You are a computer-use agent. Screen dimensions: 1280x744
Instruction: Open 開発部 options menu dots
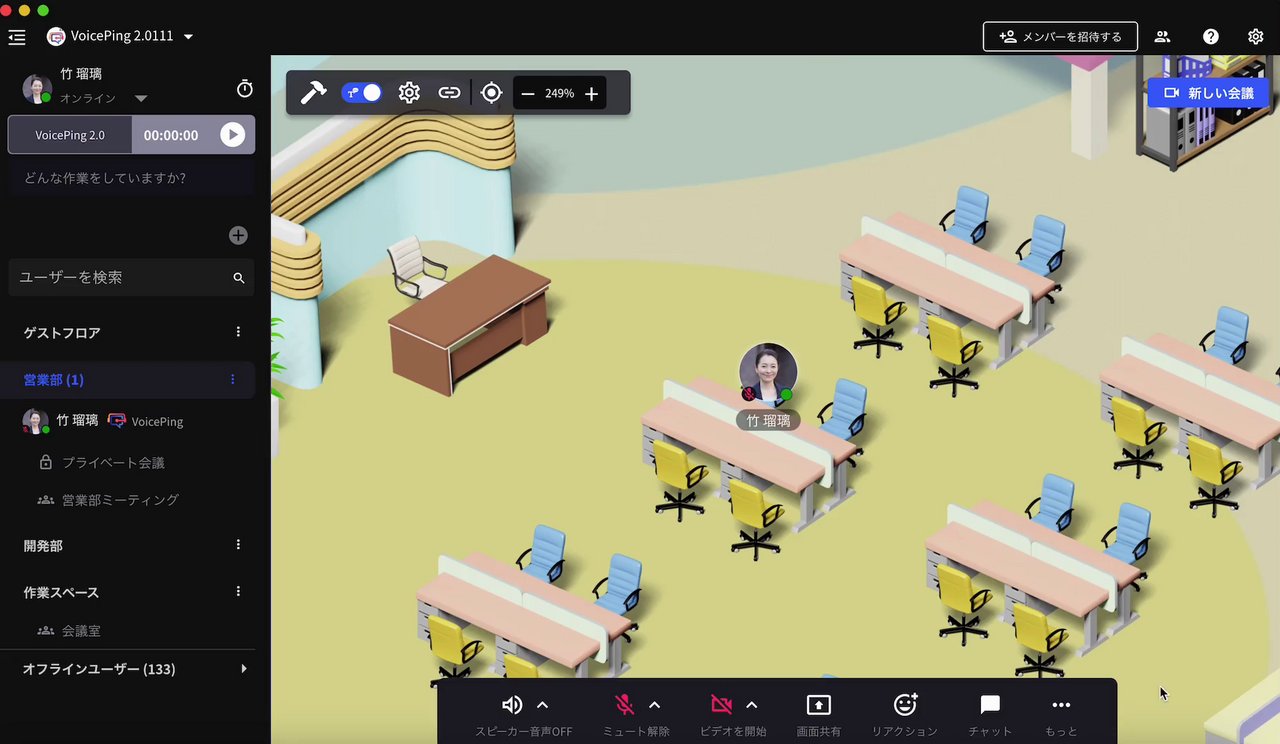tap(238, 545)
